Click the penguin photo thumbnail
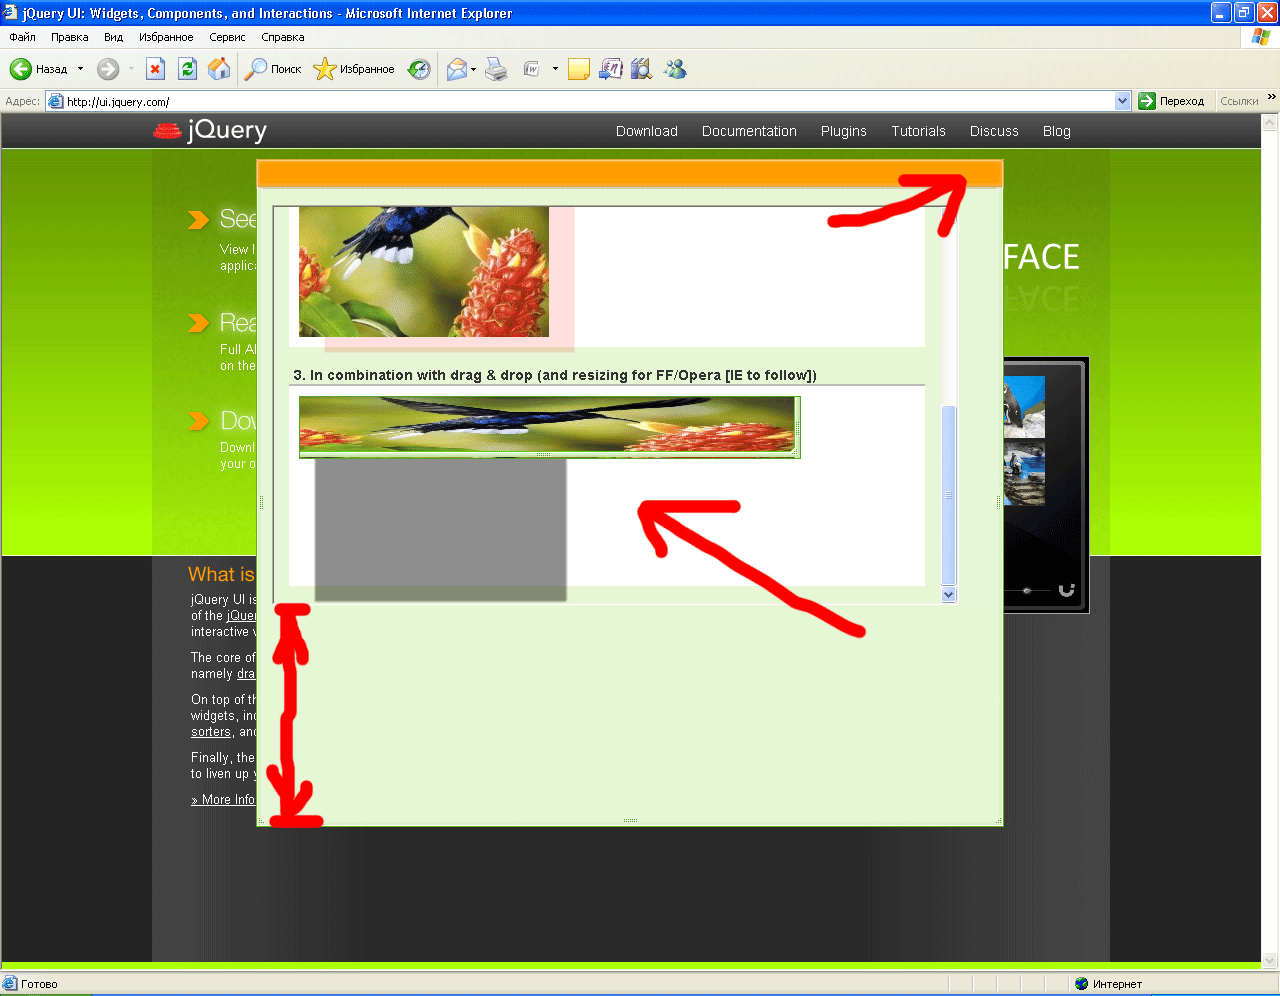1280x996 pixels. point(1023,406)
